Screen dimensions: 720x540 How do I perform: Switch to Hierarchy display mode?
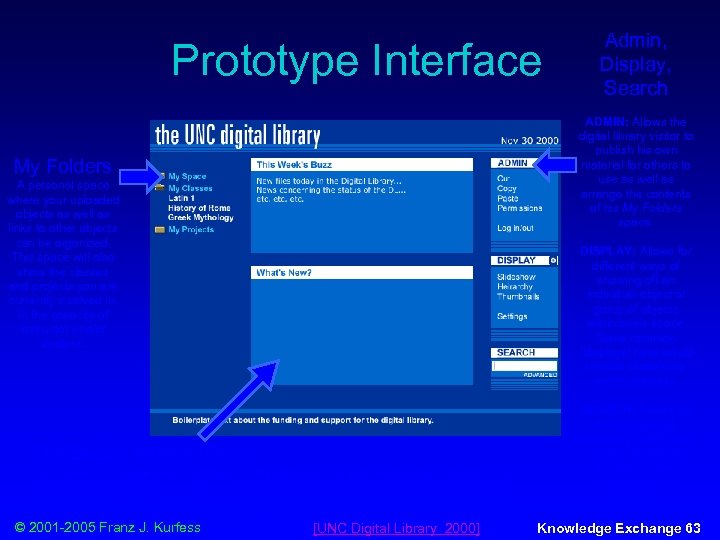click(515, 287)
